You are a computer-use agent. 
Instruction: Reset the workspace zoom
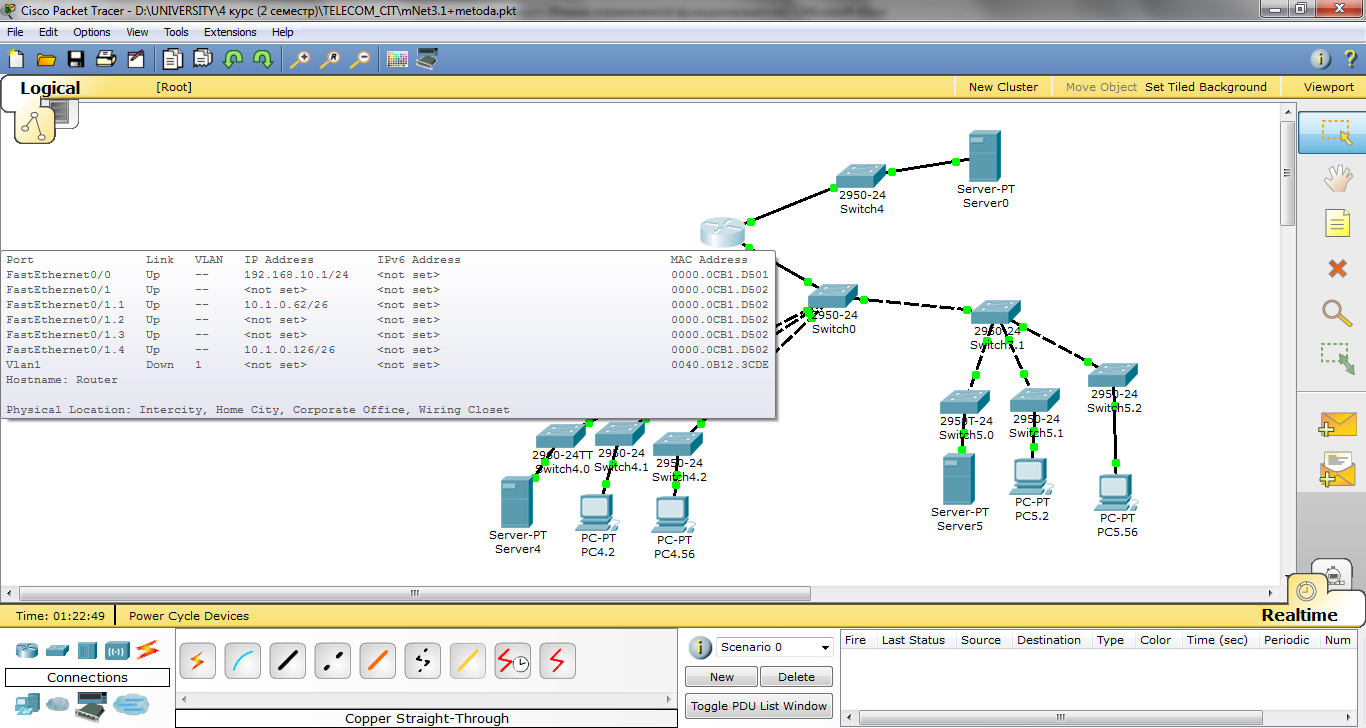pos(330,59)
